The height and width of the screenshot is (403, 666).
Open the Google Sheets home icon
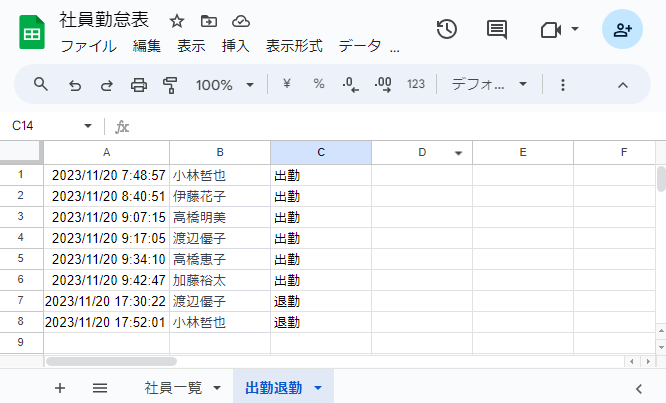coord(32,32)
